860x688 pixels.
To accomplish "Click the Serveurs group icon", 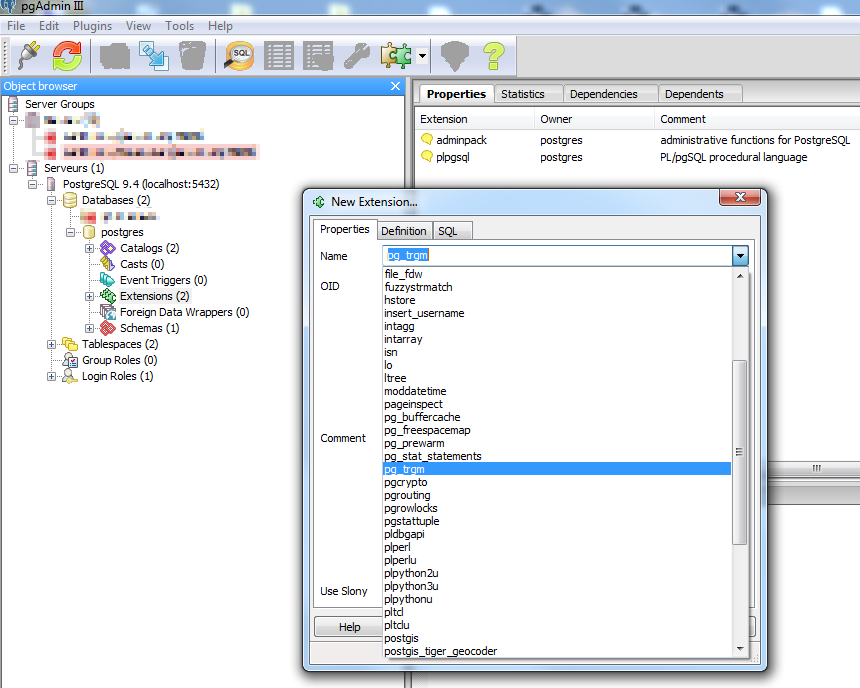I will pyautogui.click(x=32, y=168).
